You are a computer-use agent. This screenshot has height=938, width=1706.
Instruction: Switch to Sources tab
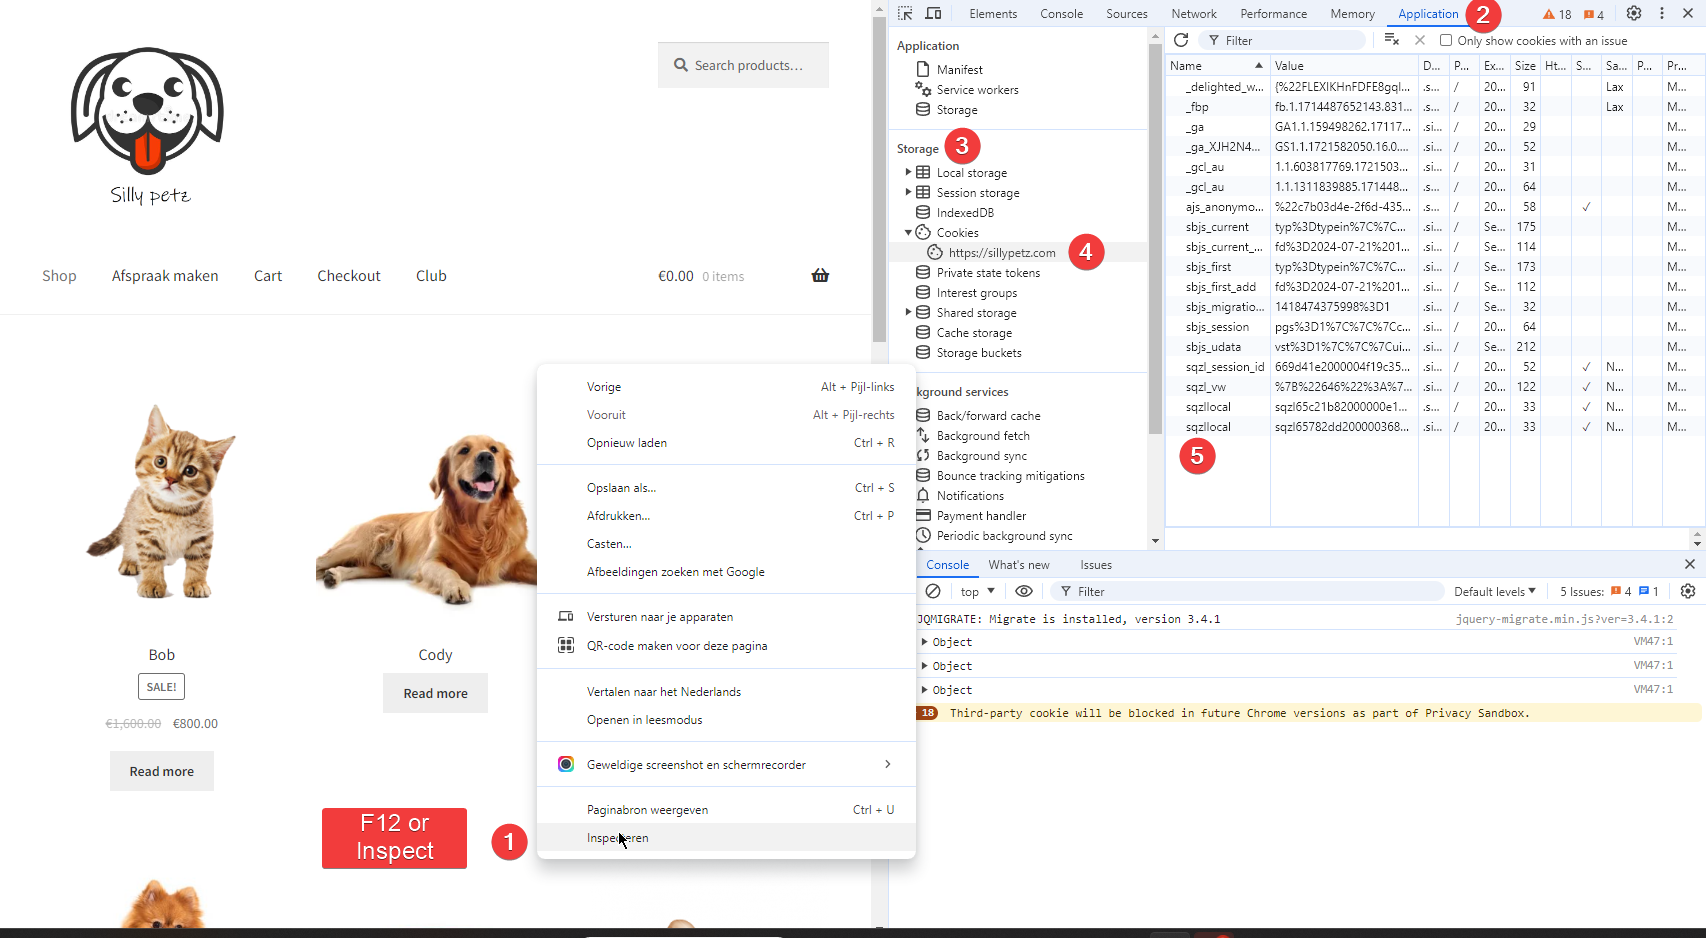pyautogui.click(x=1126, y=14)
